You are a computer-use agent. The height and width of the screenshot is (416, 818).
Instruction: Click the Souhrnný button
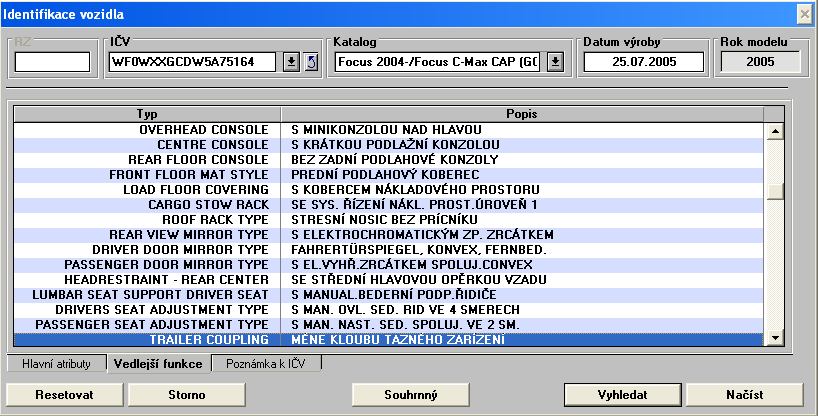click(411, 394)
